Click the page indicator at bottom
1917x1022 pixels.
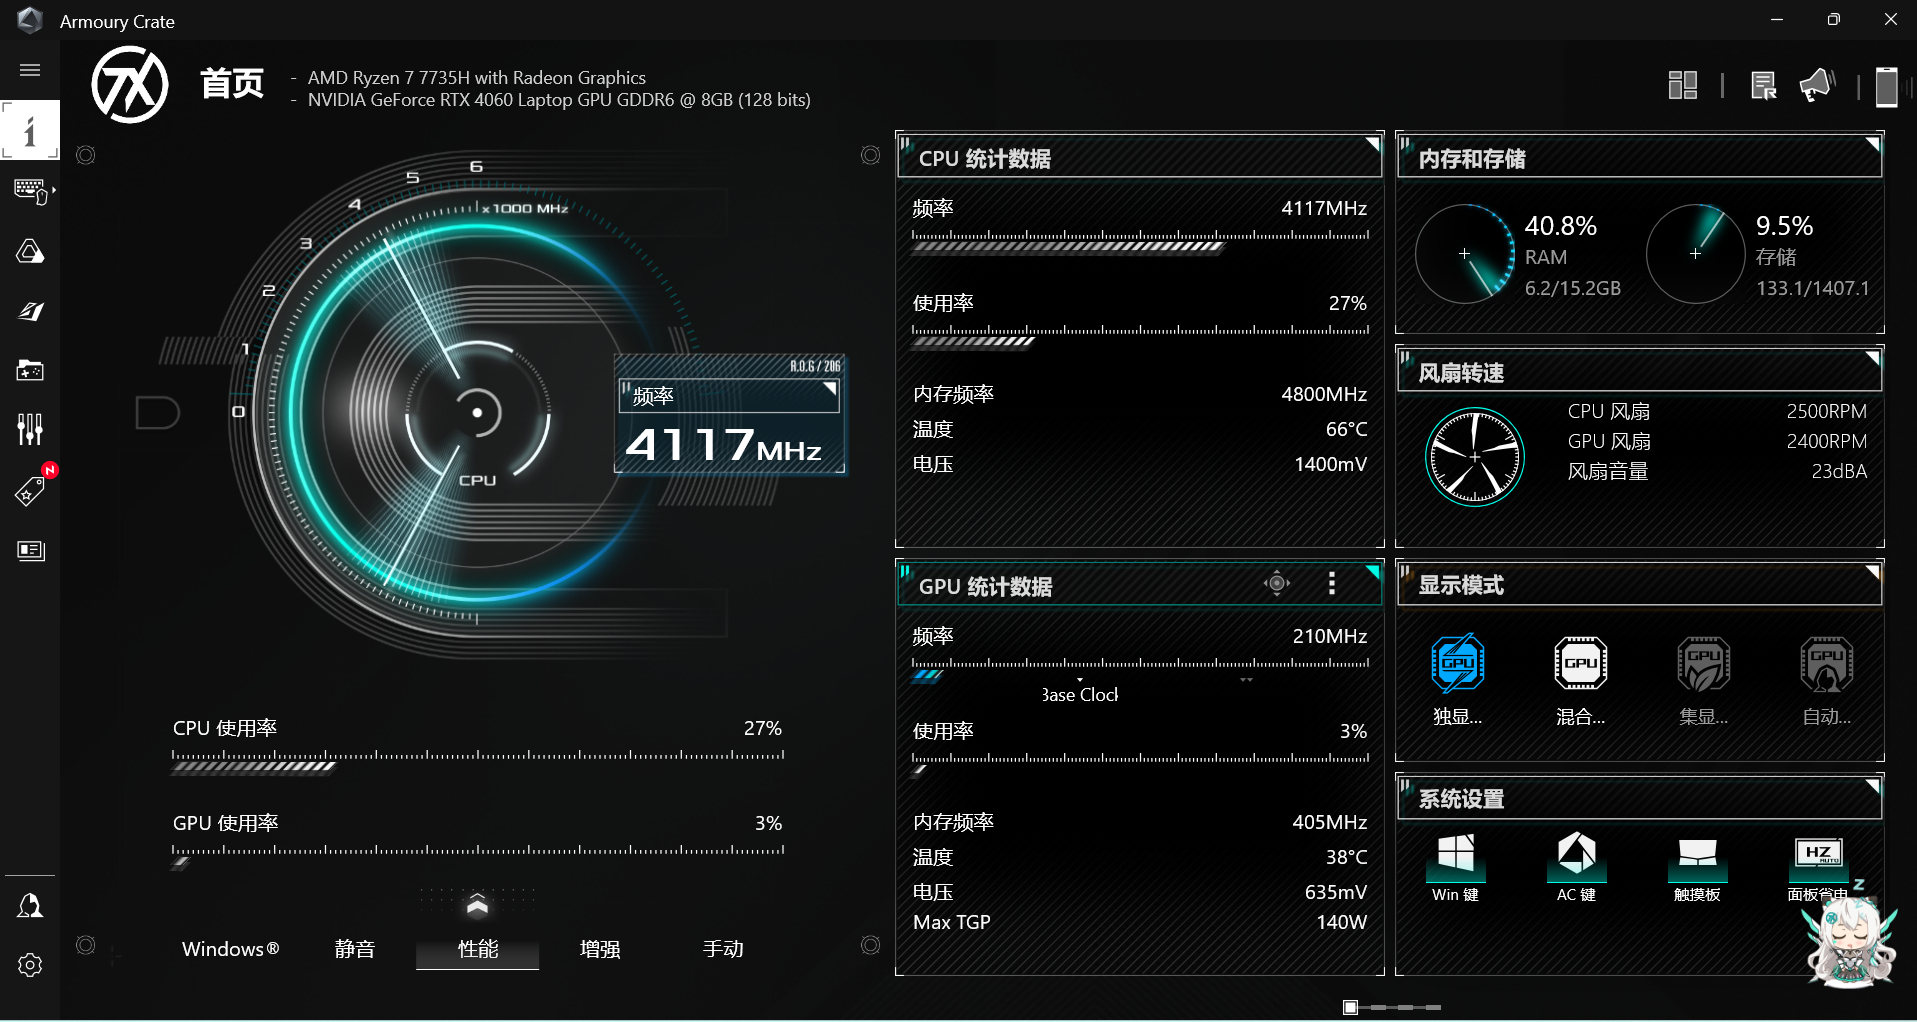[x=1392, y=1007]
